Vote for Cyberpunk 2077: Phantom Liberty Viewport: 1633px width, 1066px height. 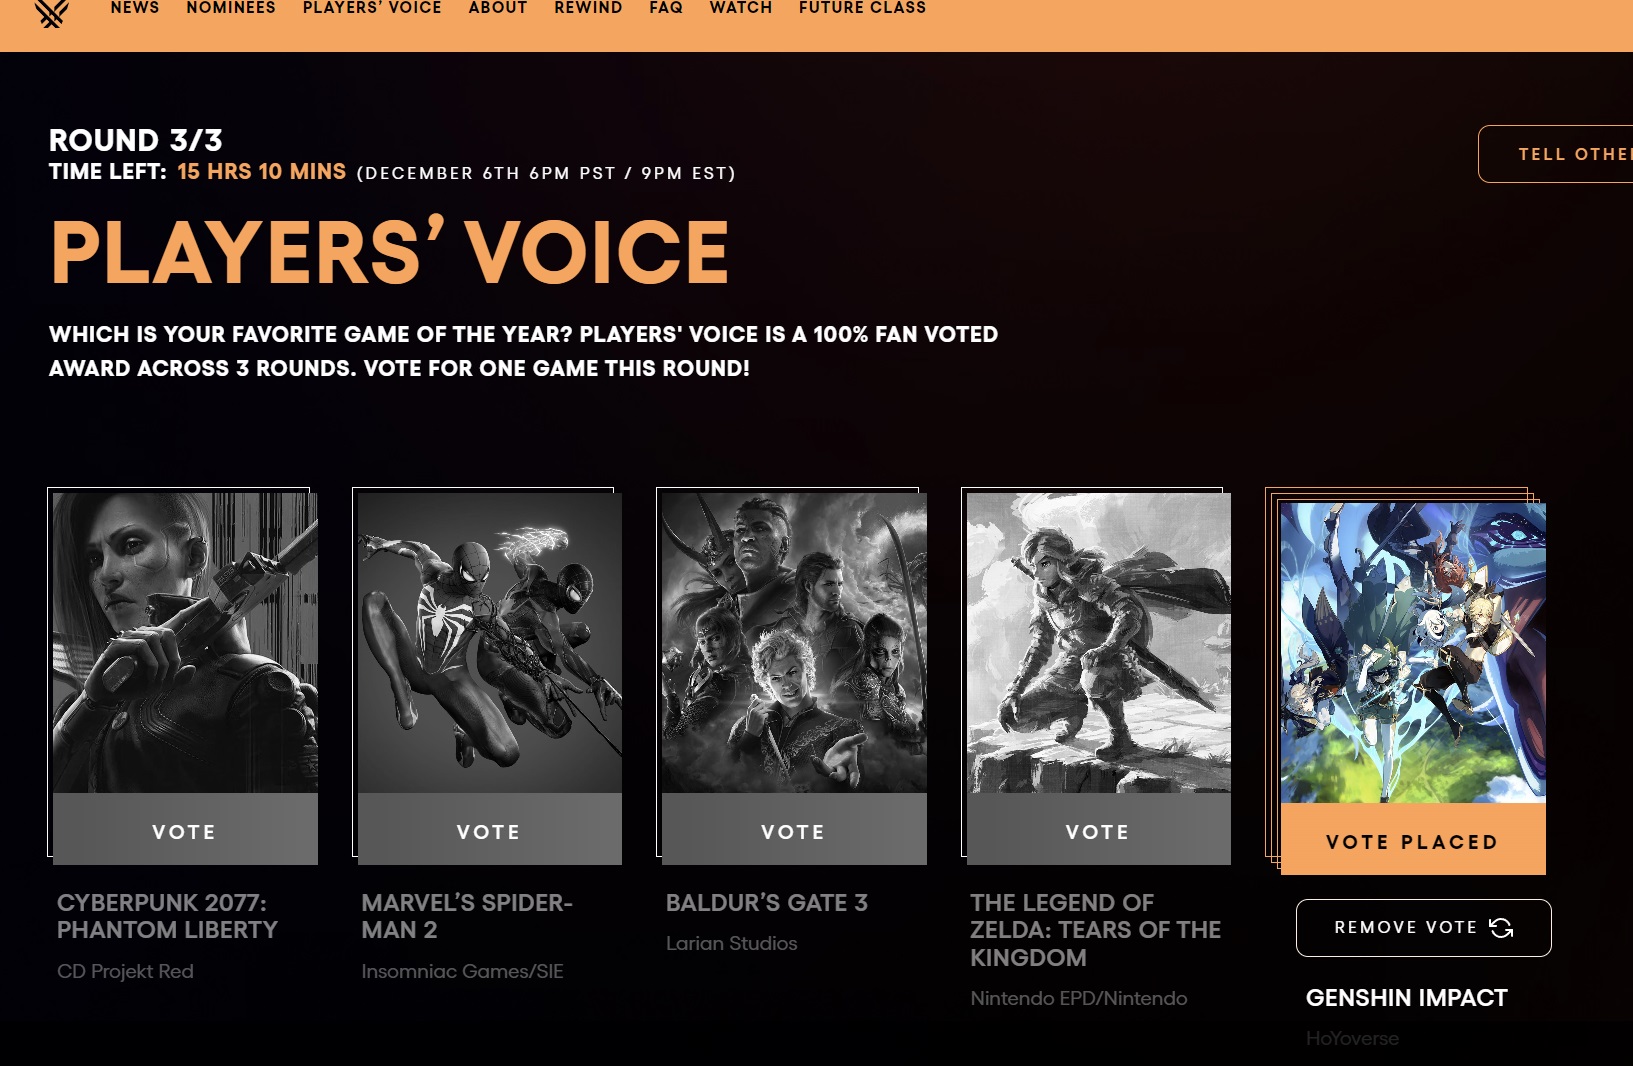185,830
